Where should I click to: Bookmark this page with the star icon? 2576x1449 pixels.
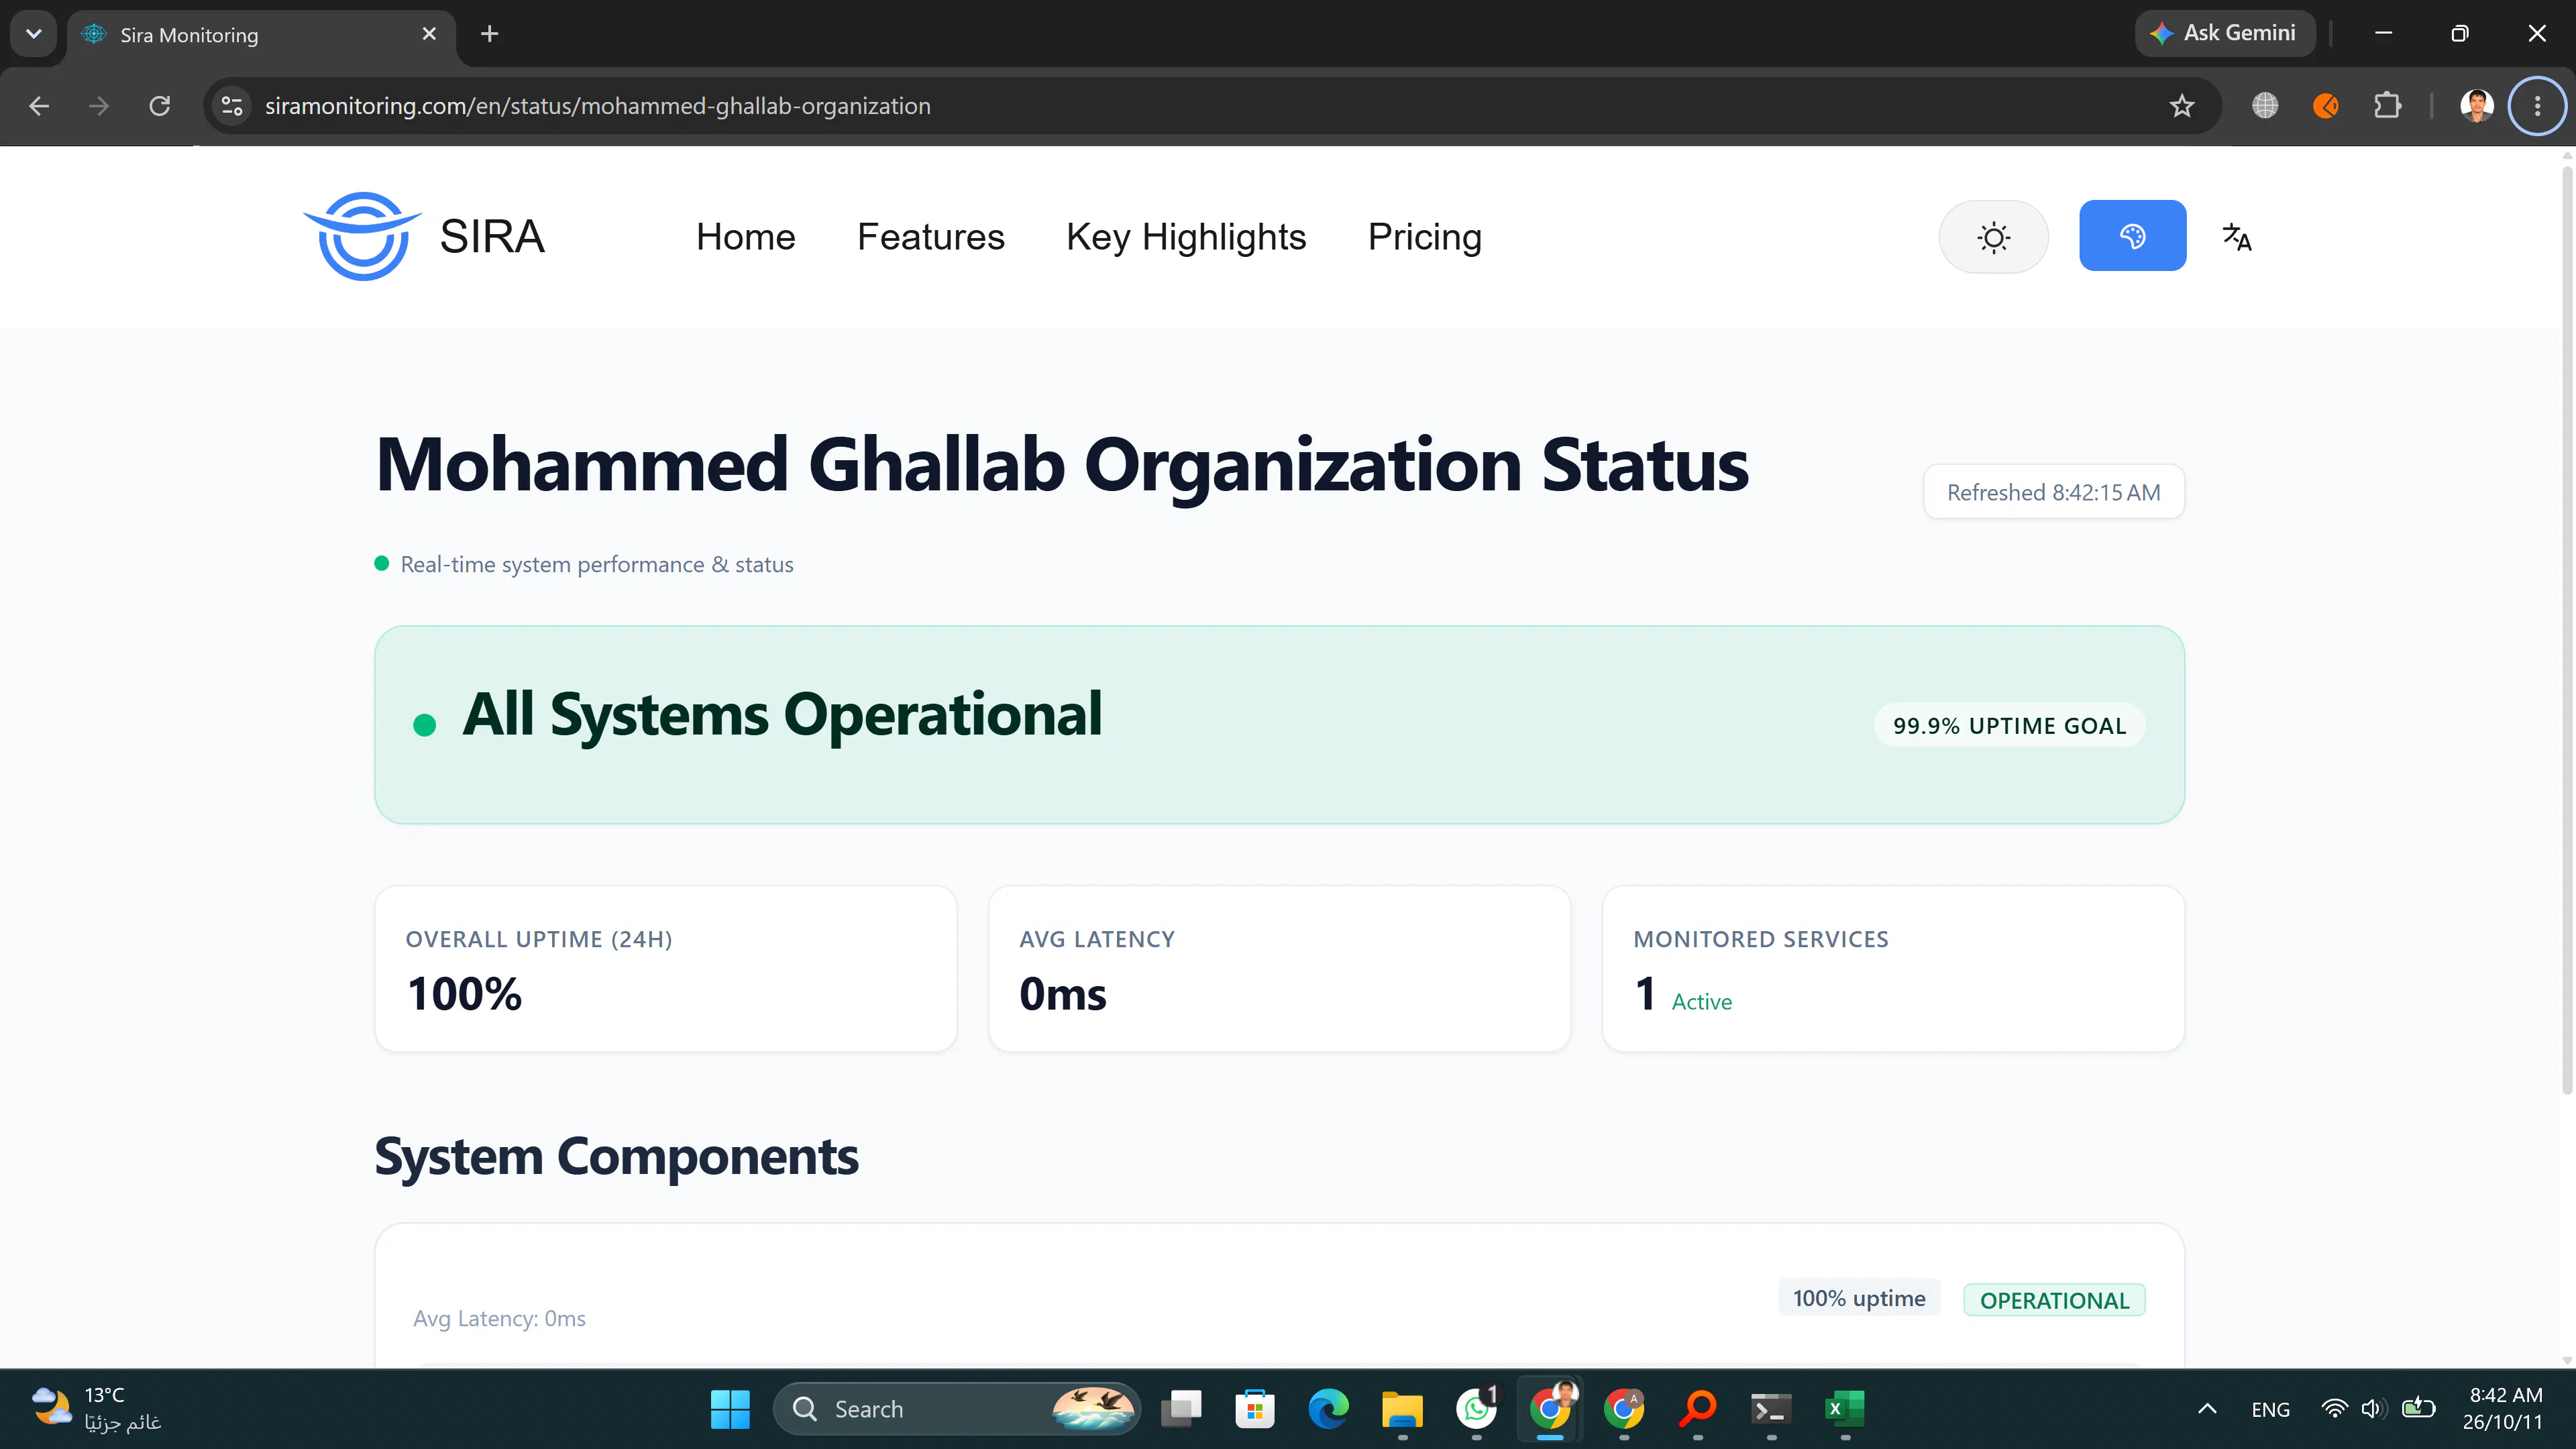2181,106
